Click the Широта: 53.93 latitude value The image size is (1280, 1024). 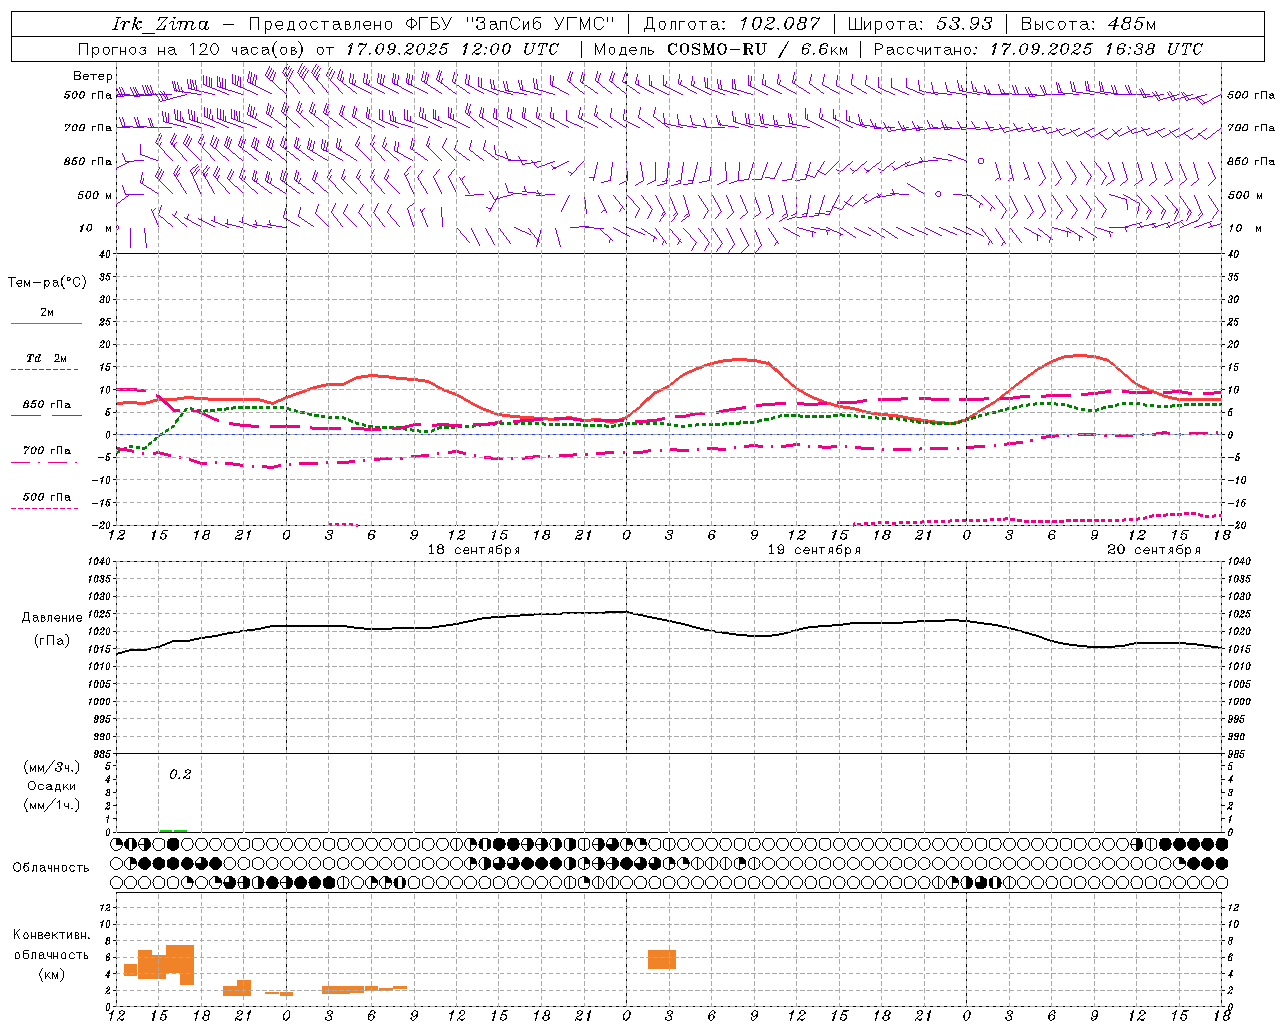click(x=920, y=24)
